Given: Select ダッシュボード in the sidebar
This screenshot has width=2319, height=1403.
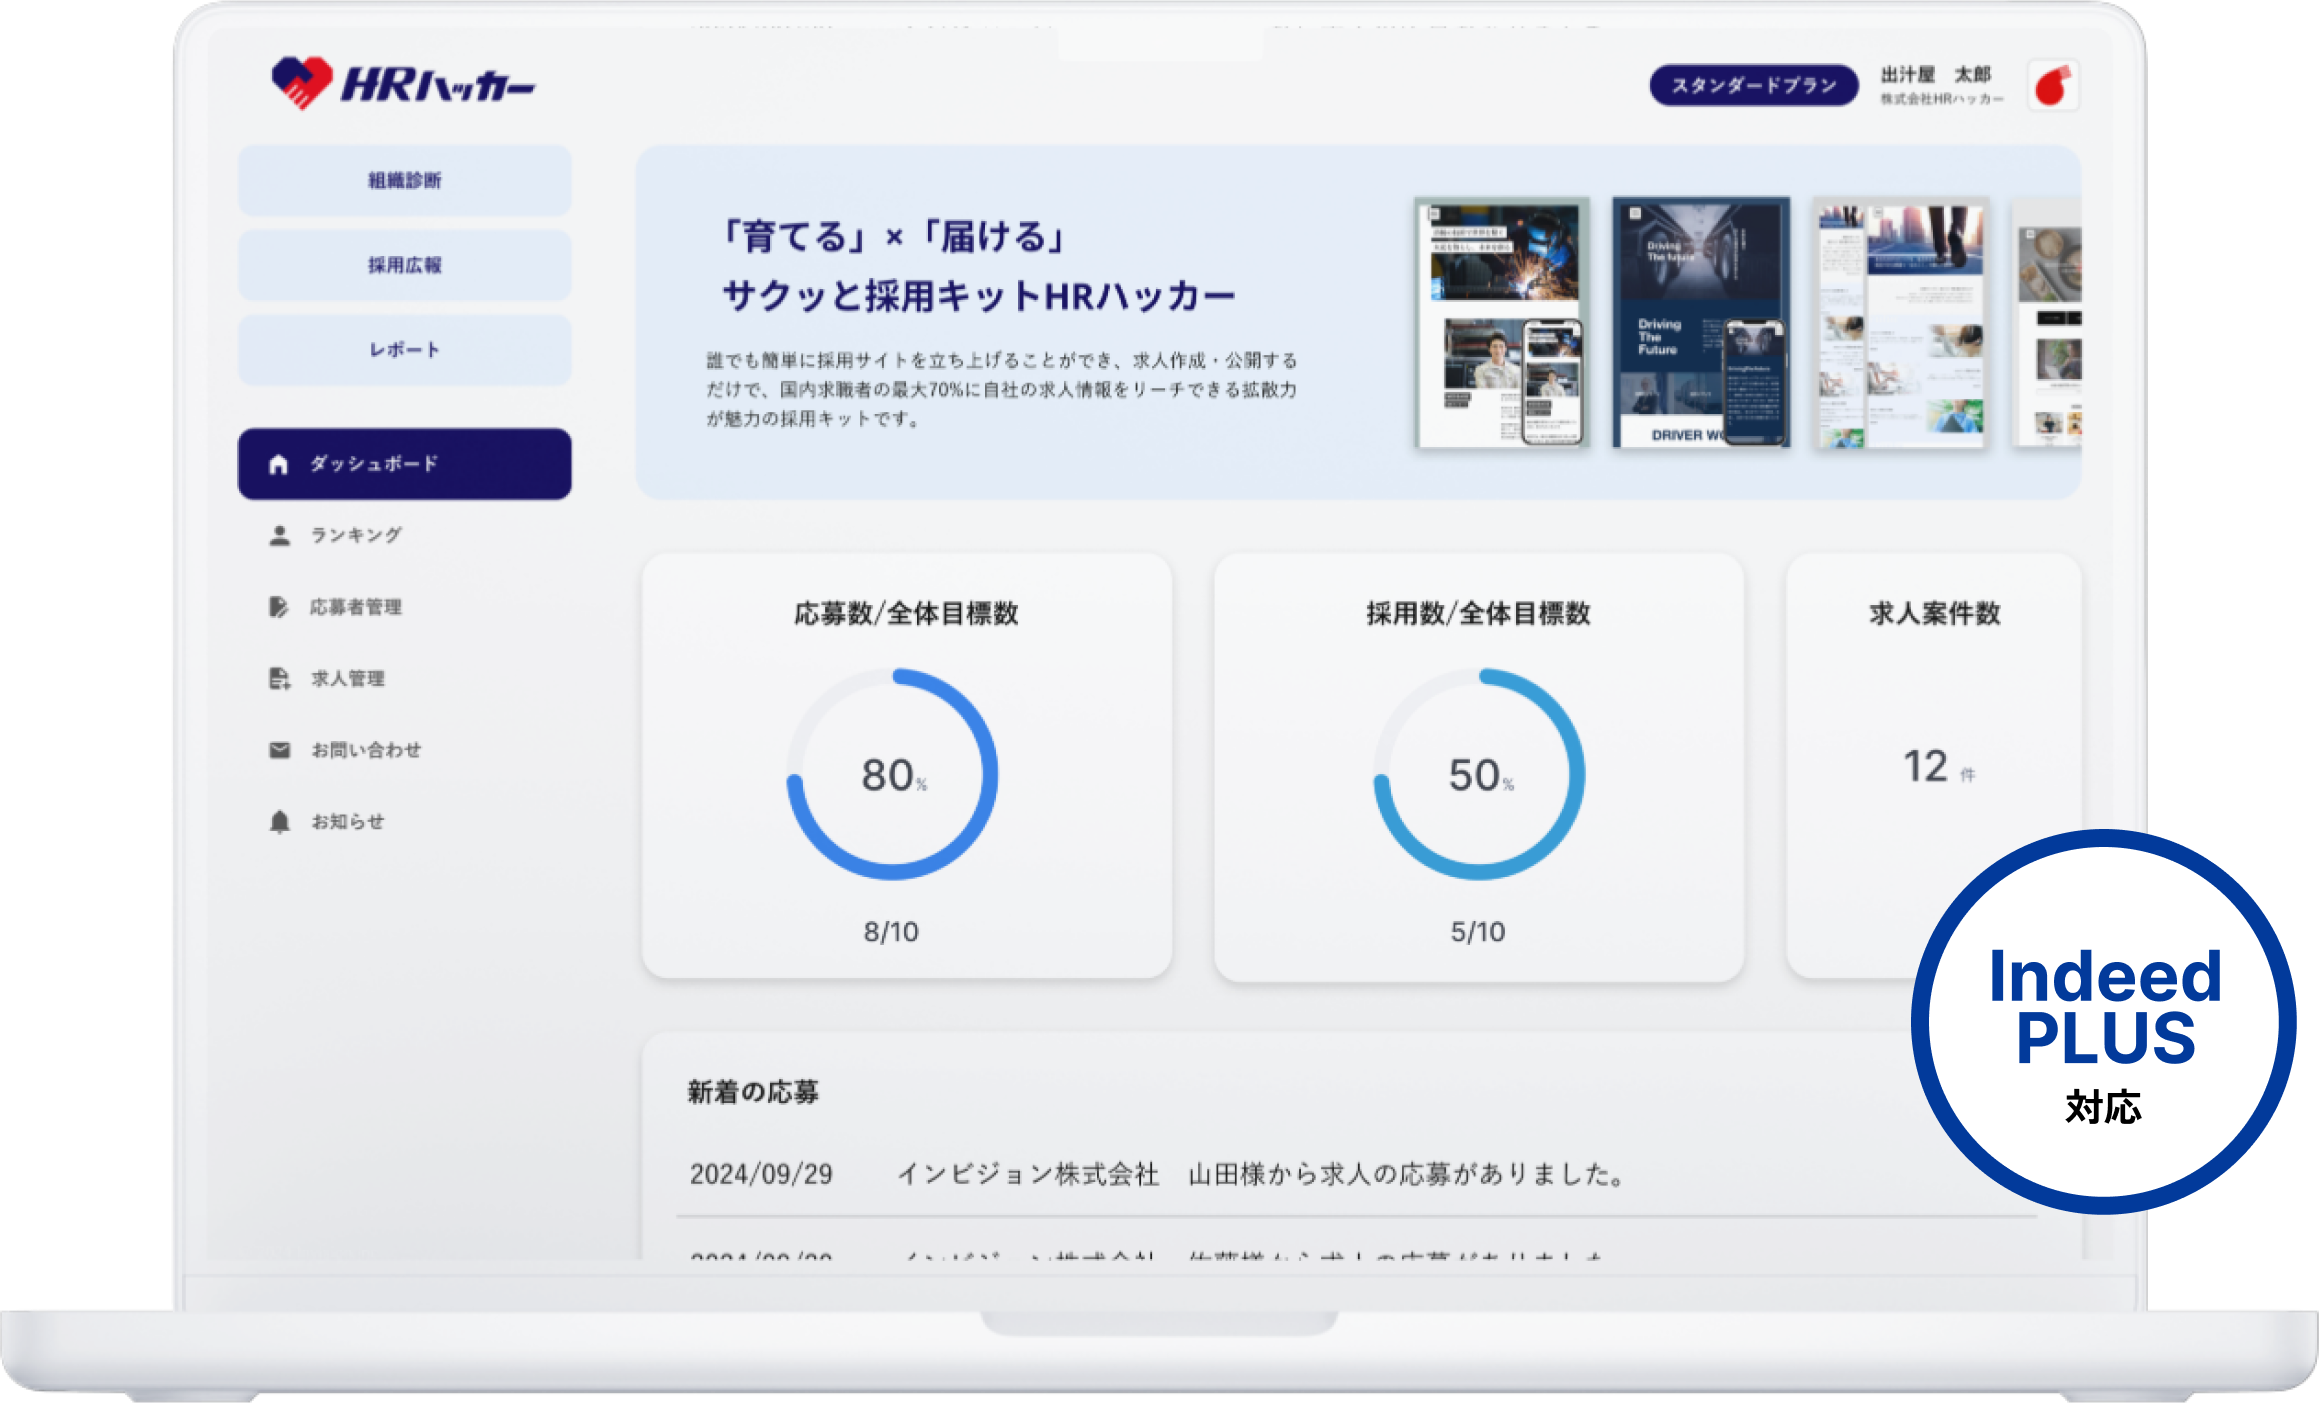Looking at the screenshot, I should pos(405,464).
